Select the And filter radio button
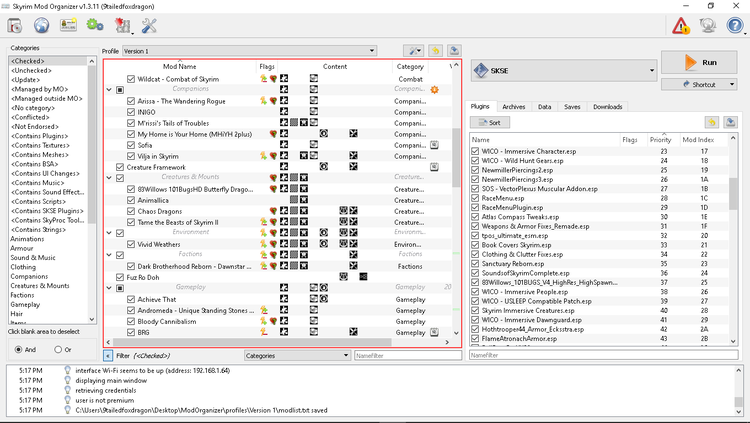This screenshot has width=750, height=423. 19,350
